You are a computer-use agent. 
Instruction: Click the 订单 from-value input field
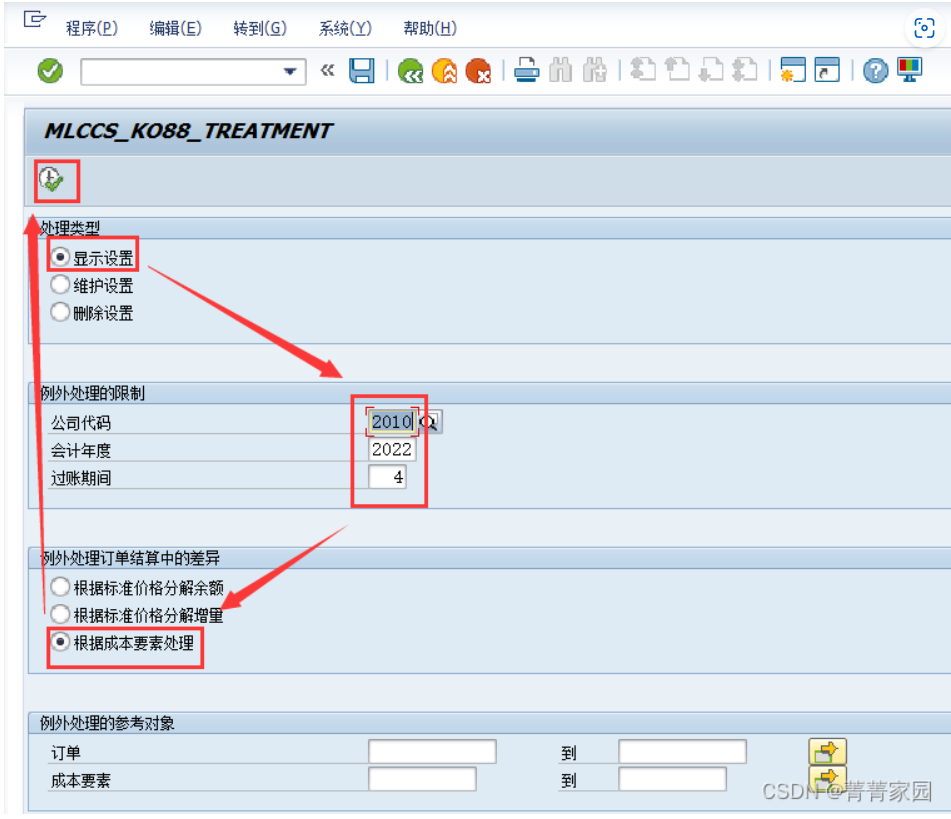[432, 752]
